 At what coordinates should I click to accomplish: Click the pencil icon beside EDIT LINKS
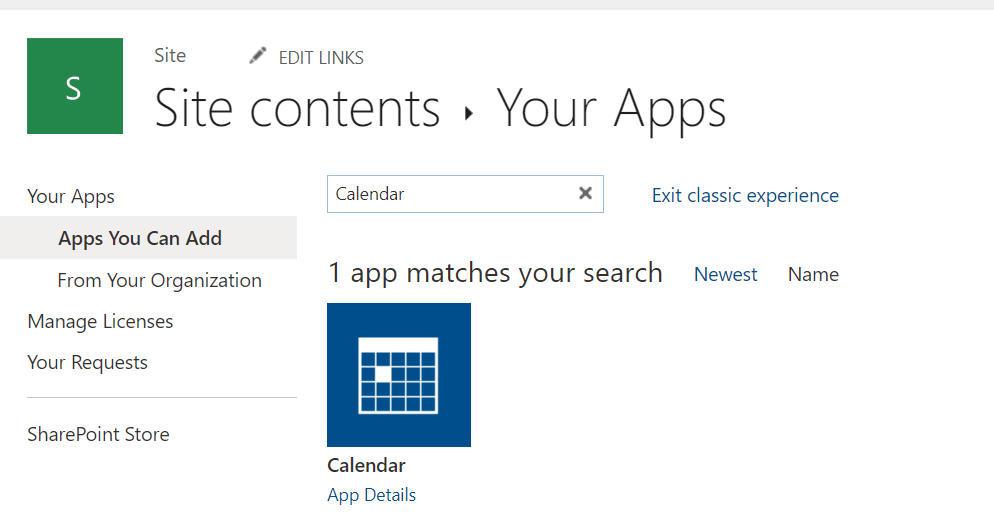click(258, 56)
